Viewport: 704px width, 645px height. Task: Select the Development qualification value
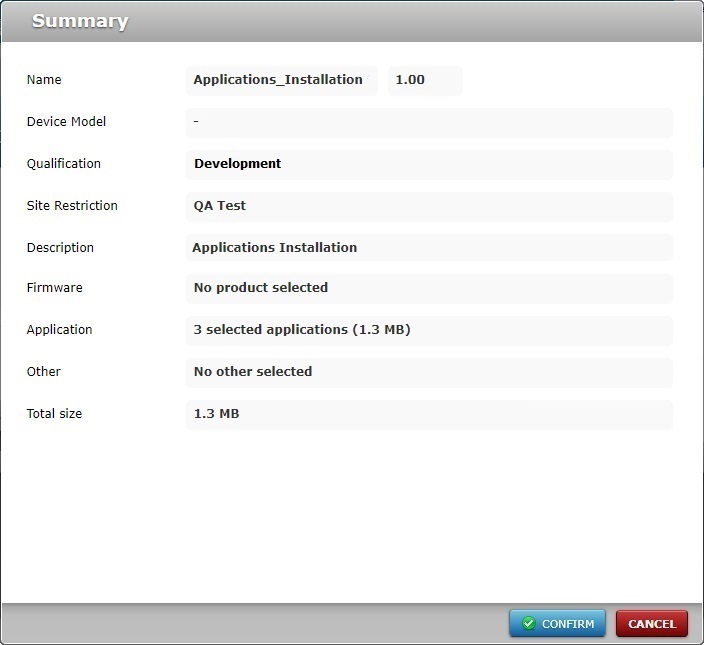pos(429,164)
